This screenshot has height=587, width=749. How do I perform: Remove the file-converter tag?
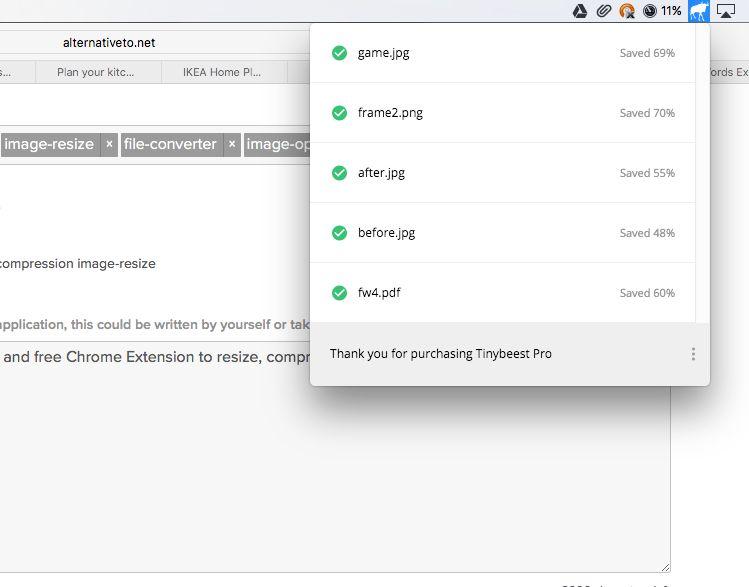(x=232, y=144)
